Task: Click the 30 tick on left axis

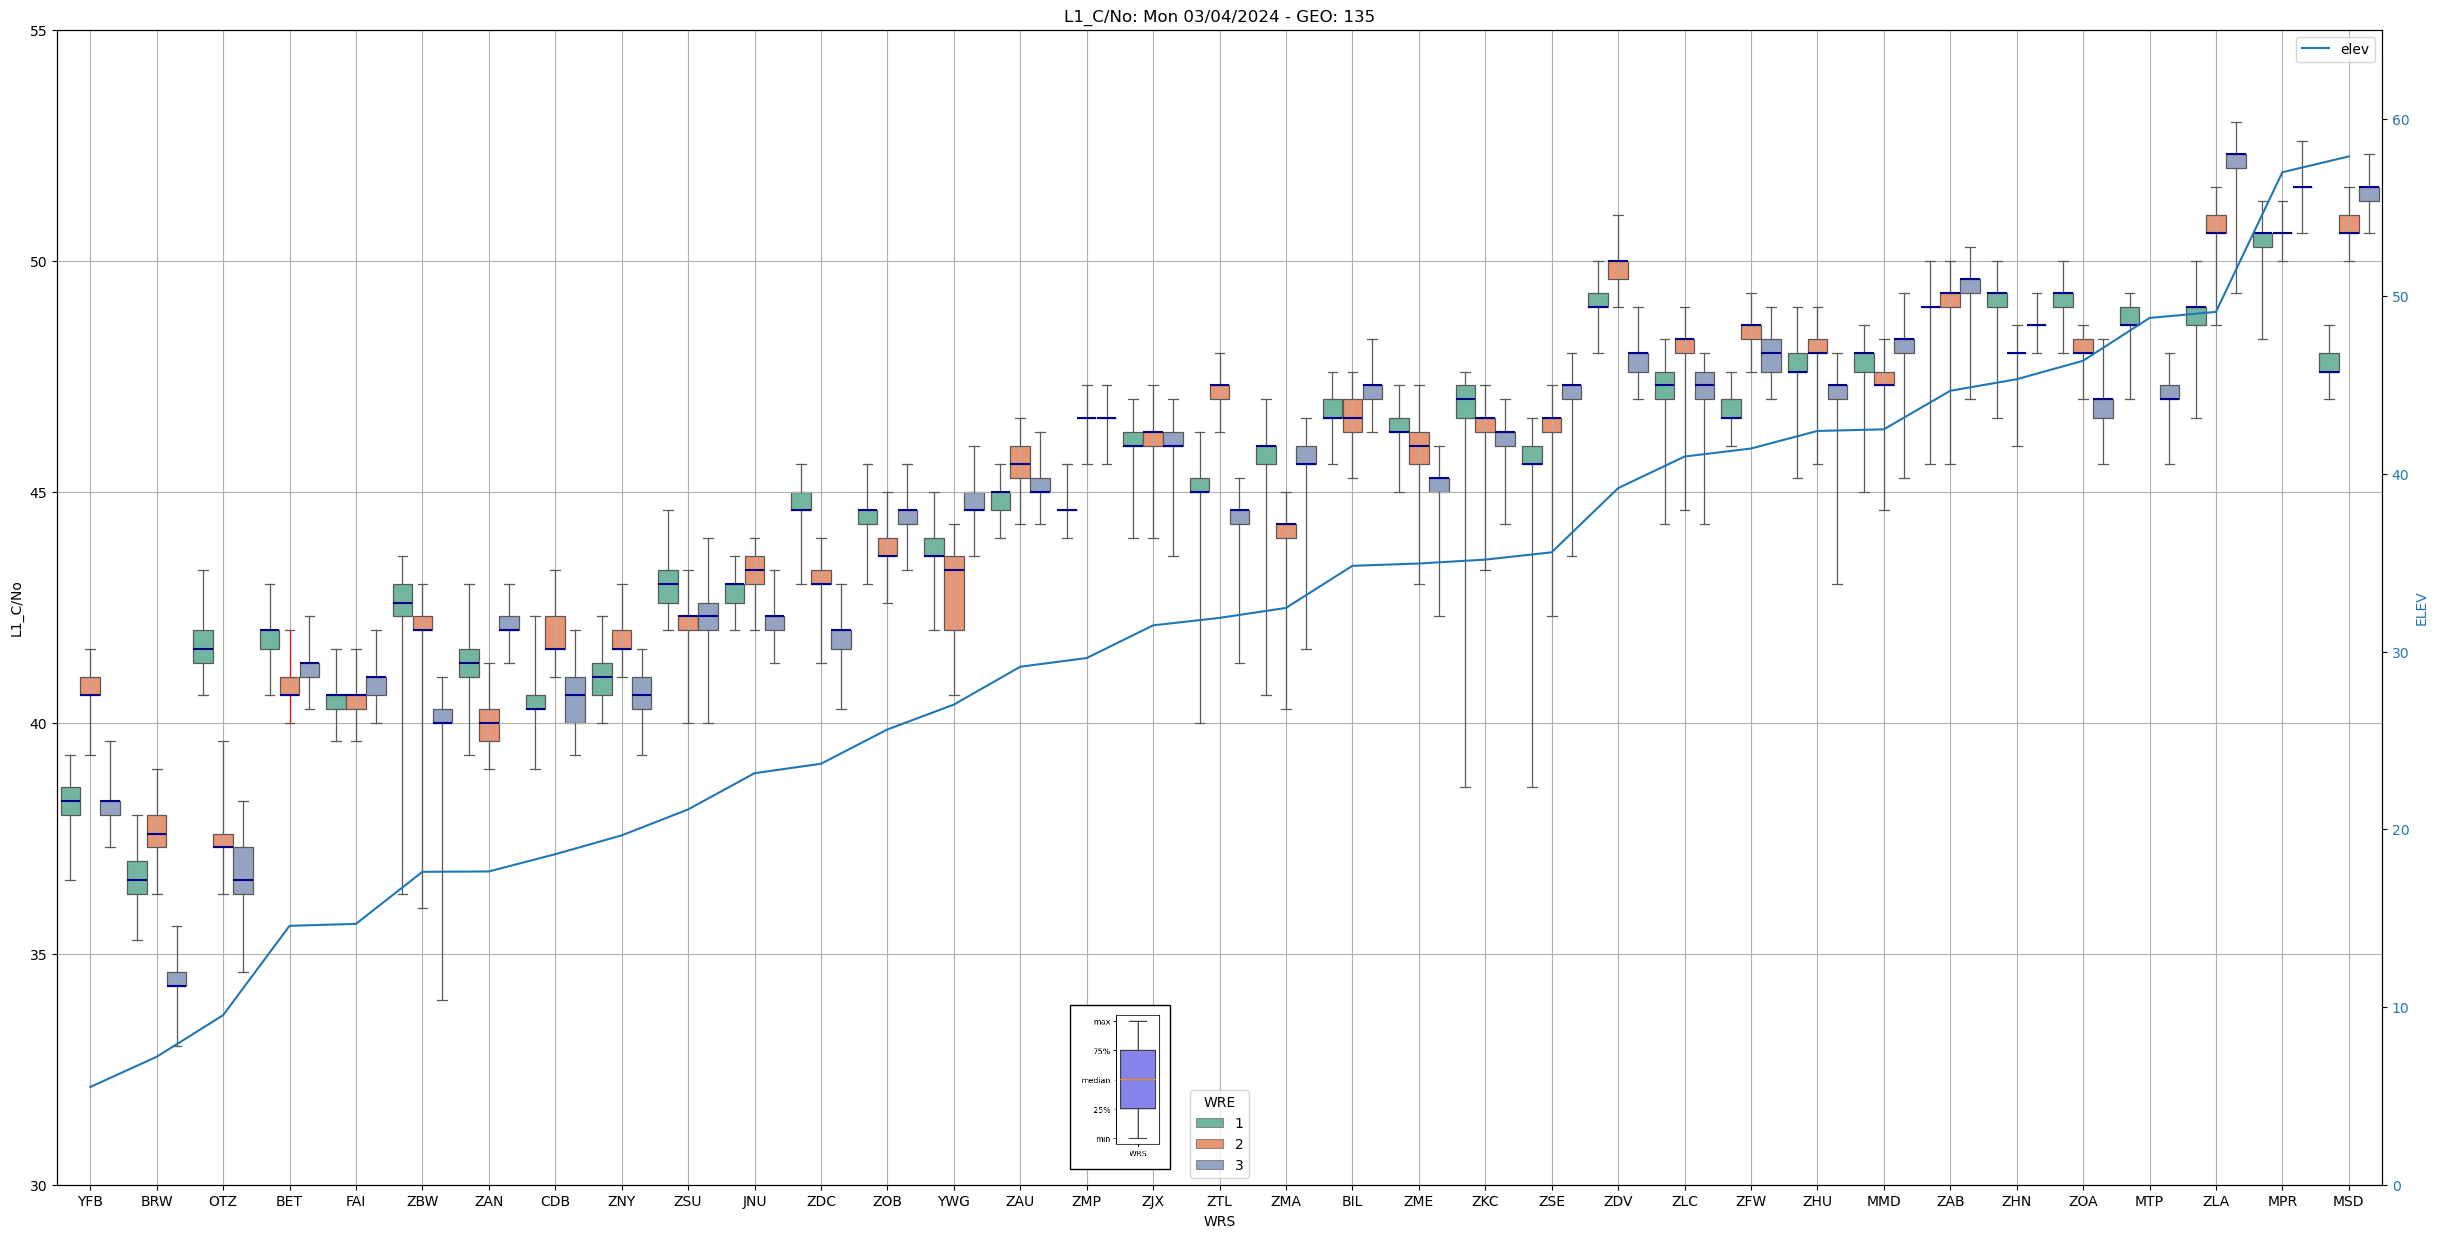Action: coord(39,1186)
